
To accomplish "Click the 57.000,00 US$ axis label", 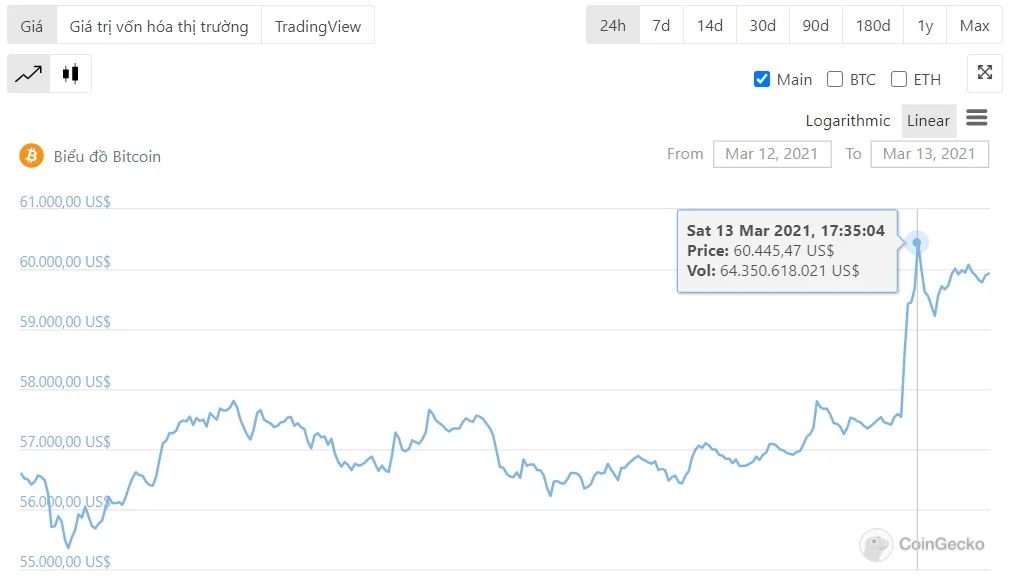I will pos(65,441).
